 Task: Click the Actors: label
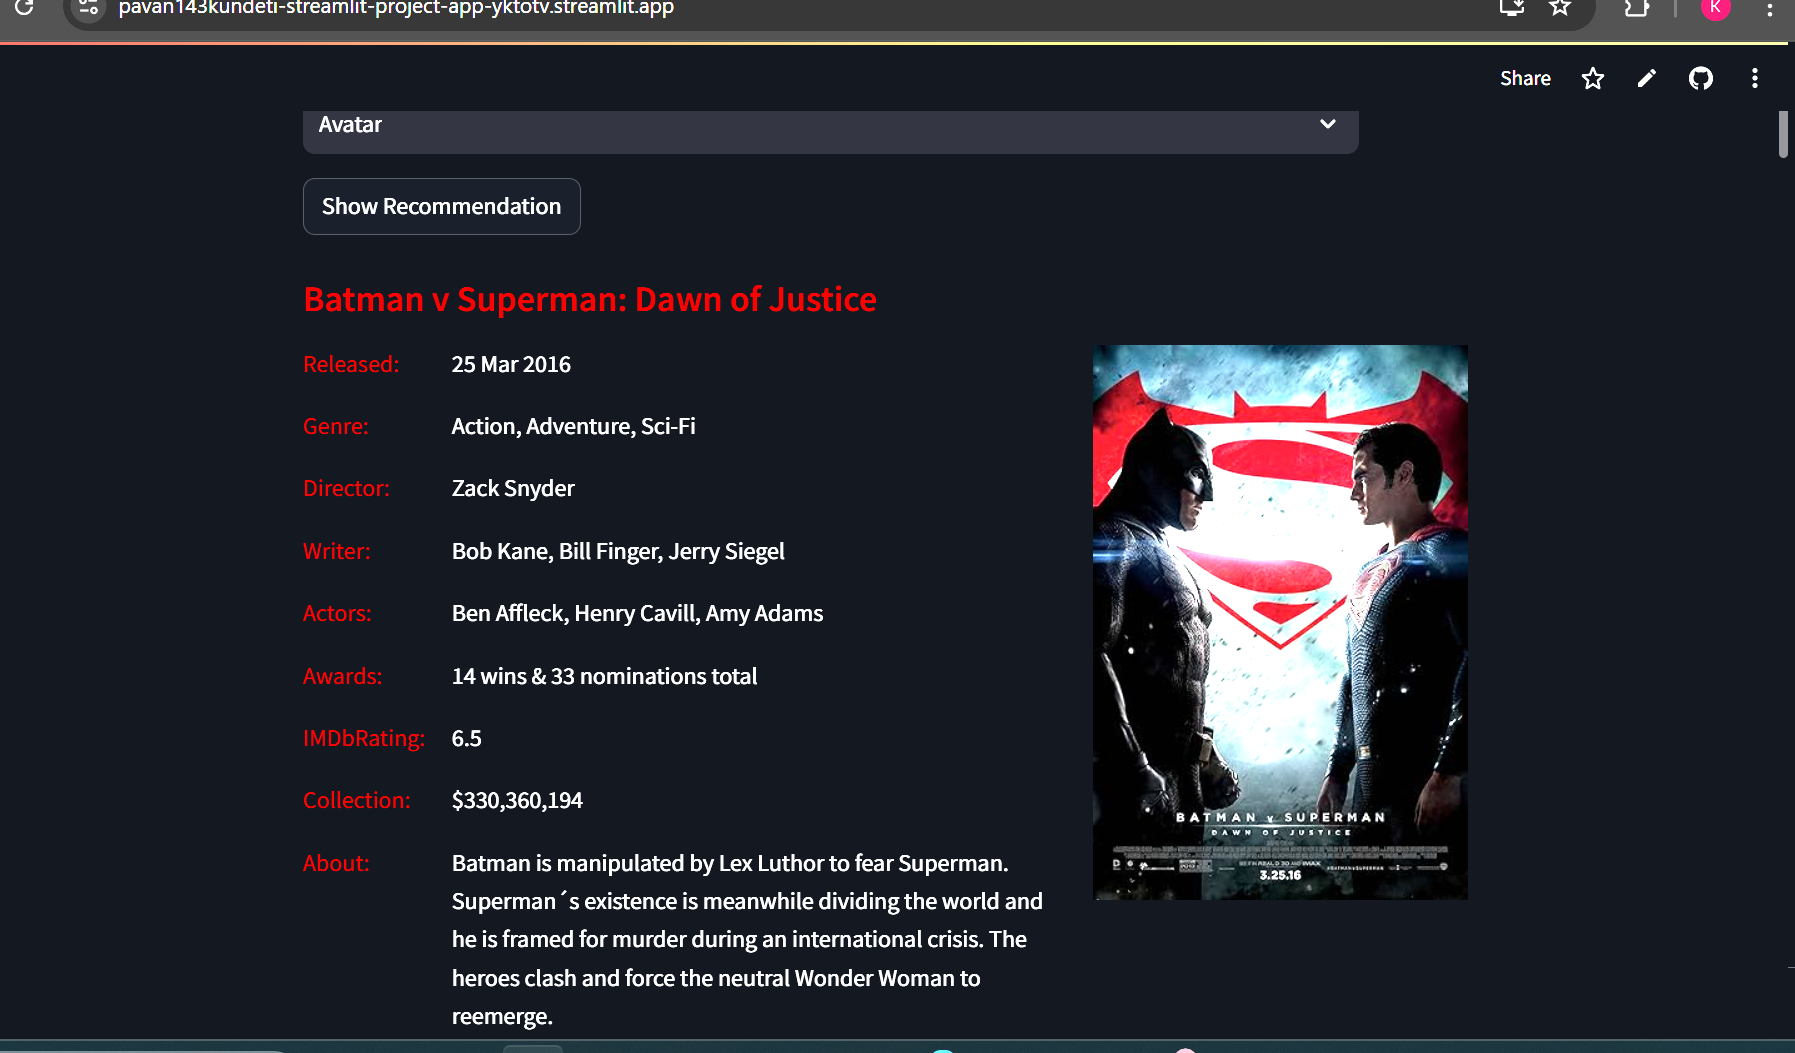click(x=337, y=614)
